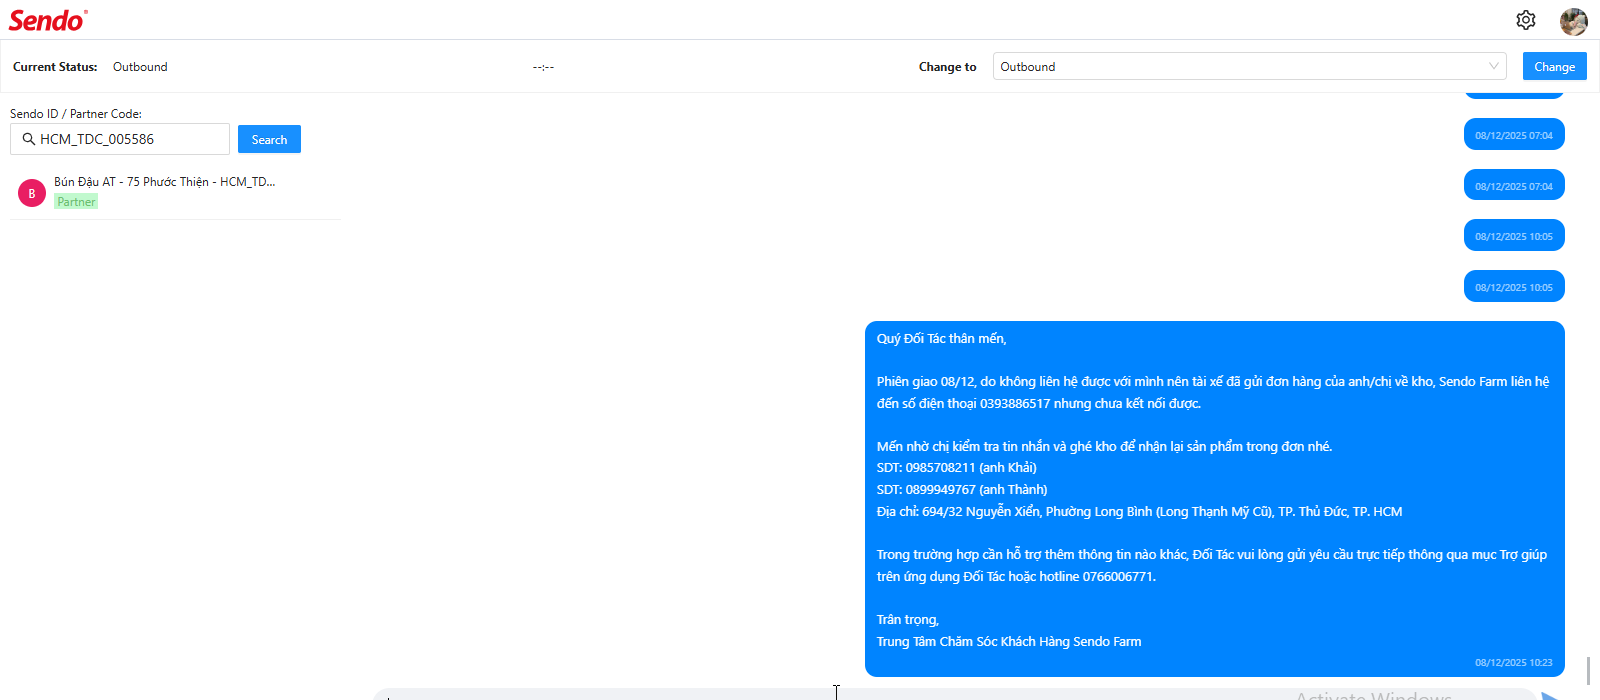
Task: Open the user profile avatar
Action: 1574,21
